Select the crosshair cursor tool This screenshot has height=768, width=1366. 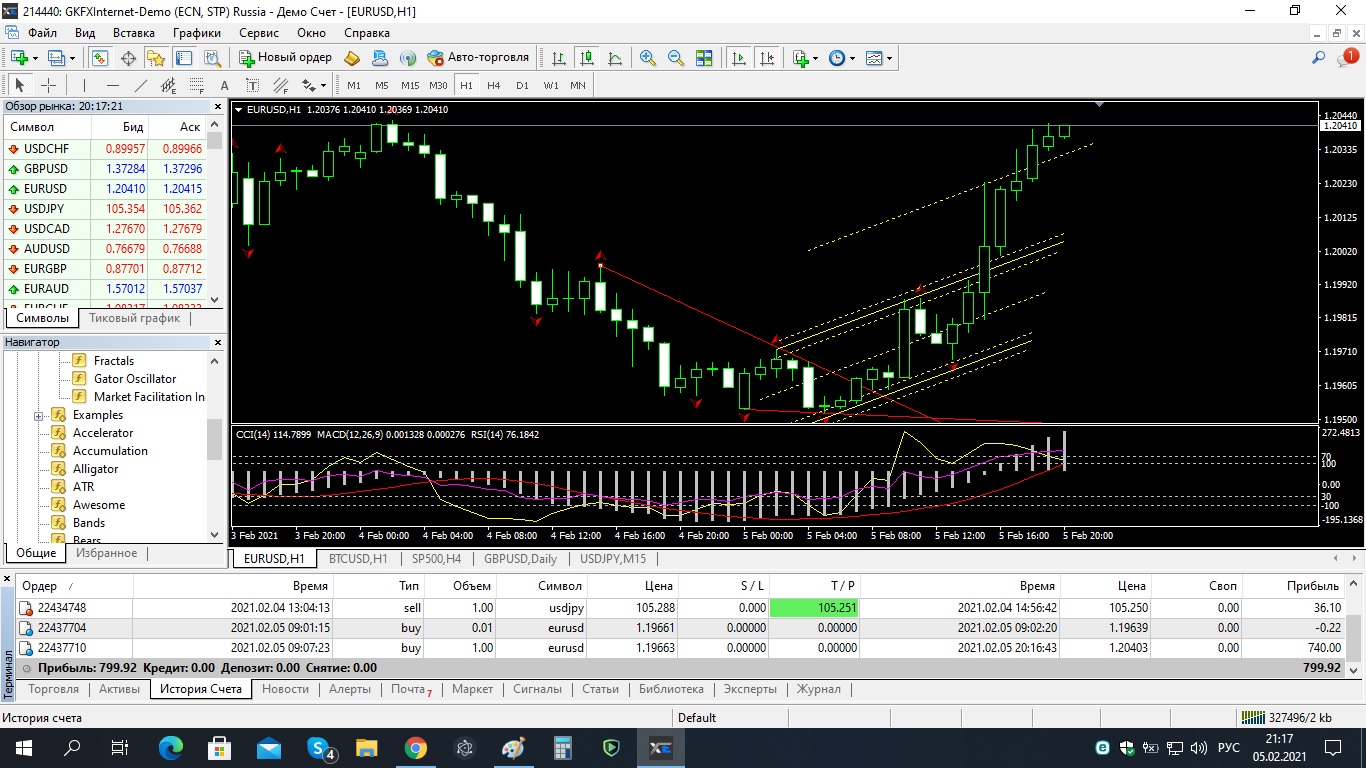(47, 85)
